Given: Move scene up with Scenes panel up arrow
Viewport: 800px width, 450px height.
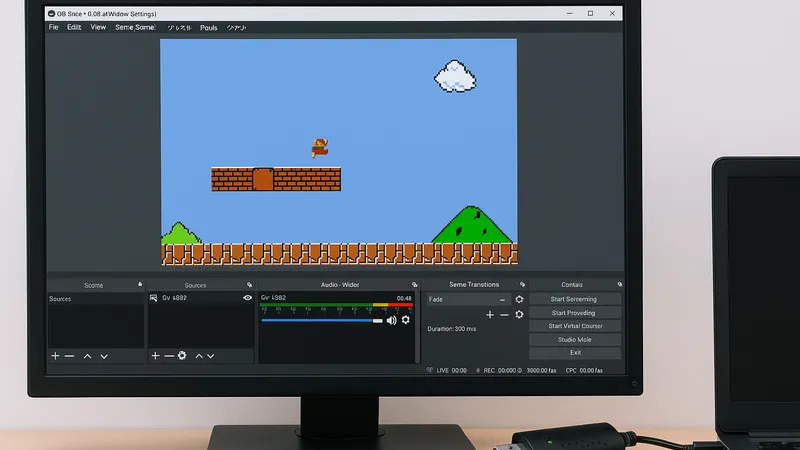Looking at the screenshot, I should (87, 356).
